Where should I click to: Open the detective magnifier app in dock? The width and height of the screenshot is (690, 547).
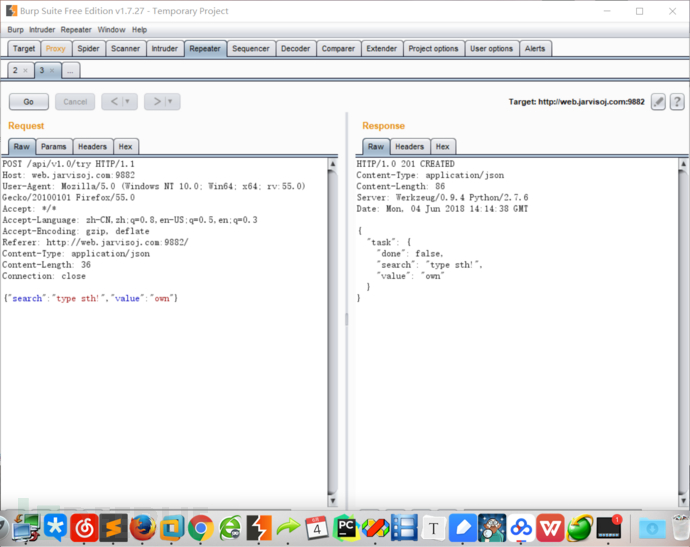click(492, 527)
